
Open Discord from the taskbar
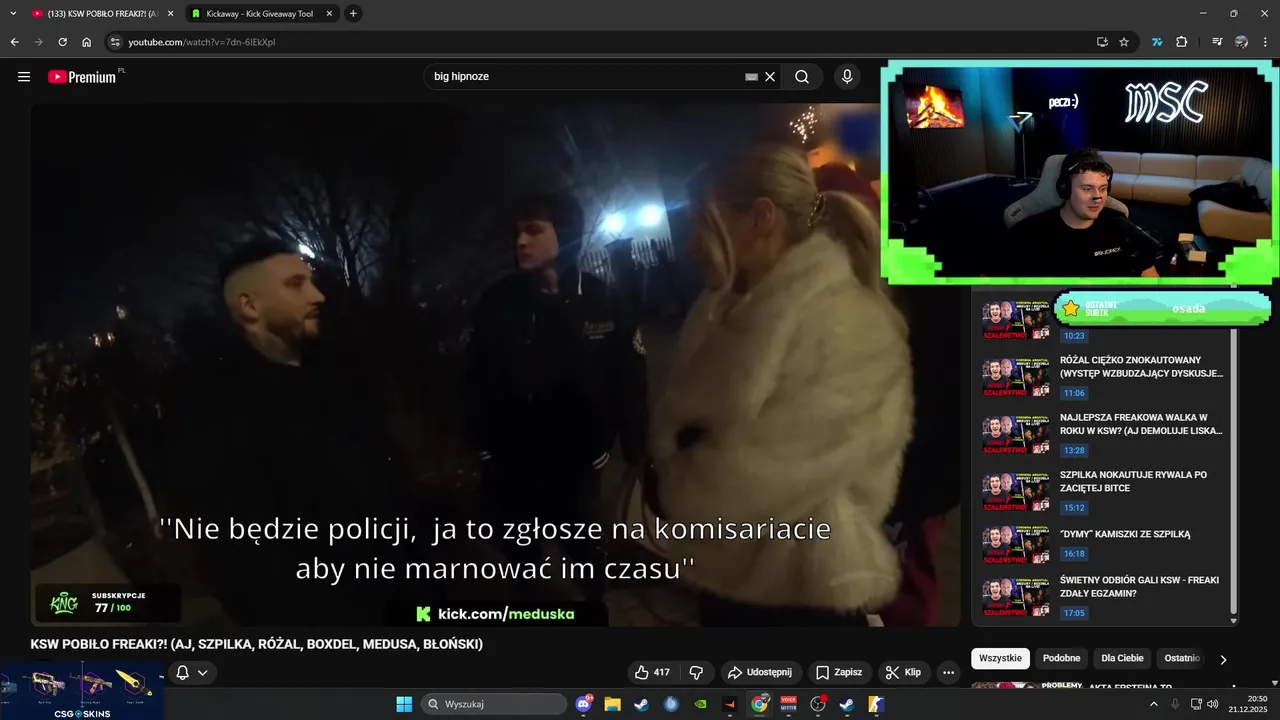(584, 704)
